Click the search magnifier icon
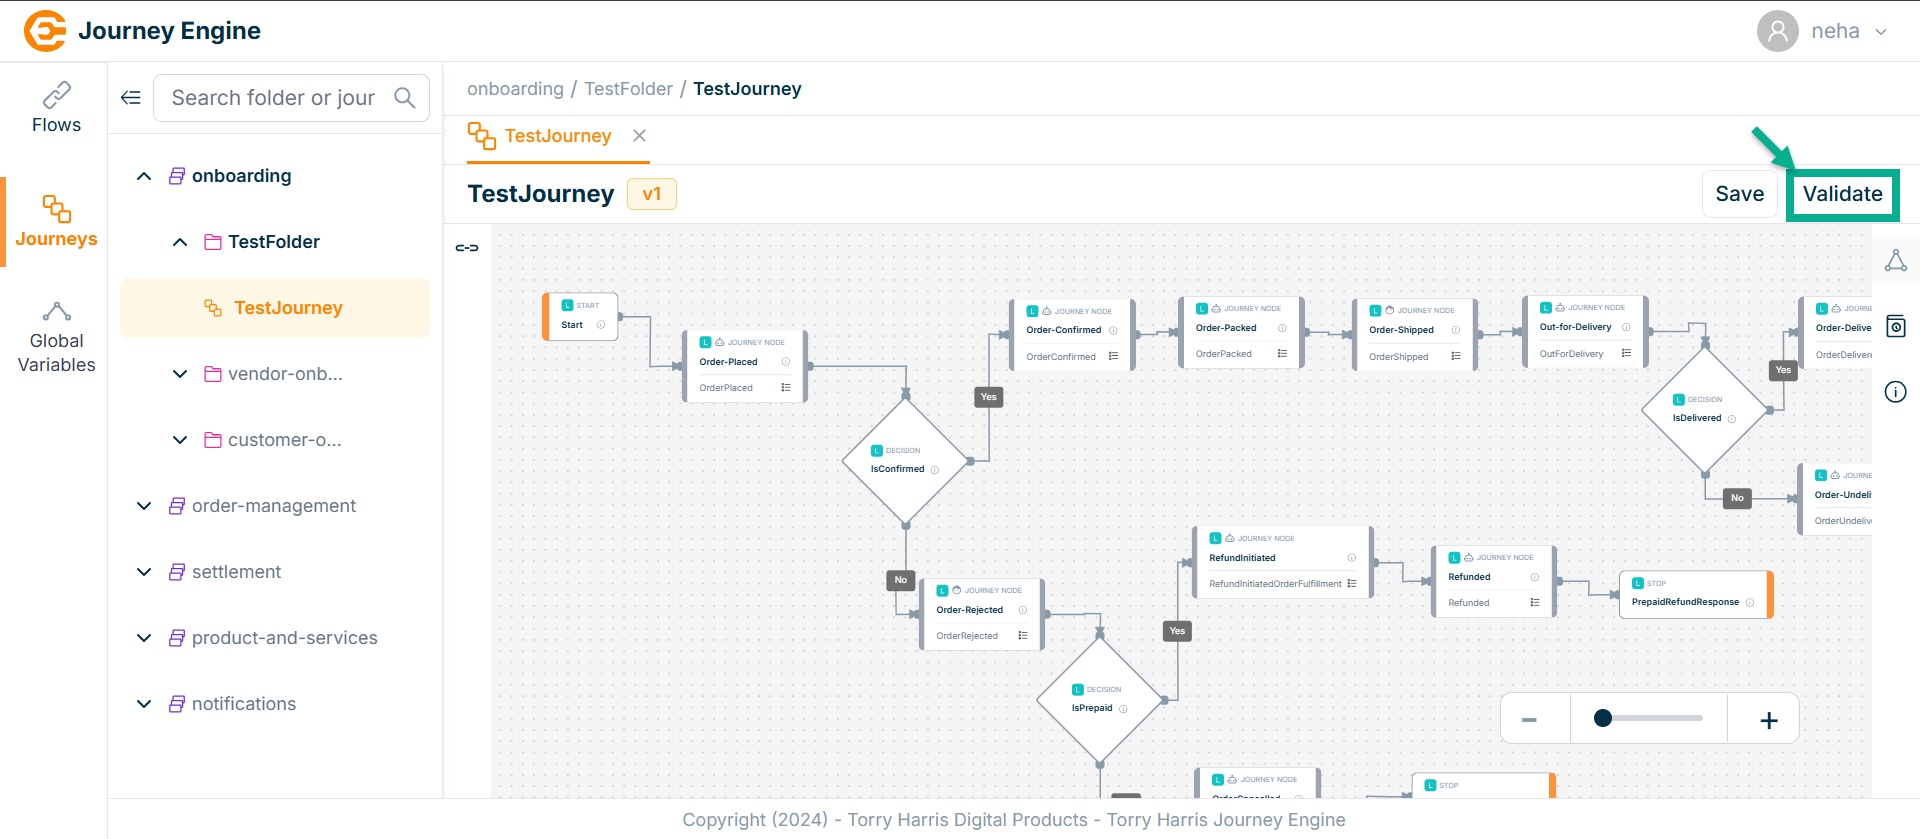This screenshot has width=1920, height=839. [x=404, y=98]
